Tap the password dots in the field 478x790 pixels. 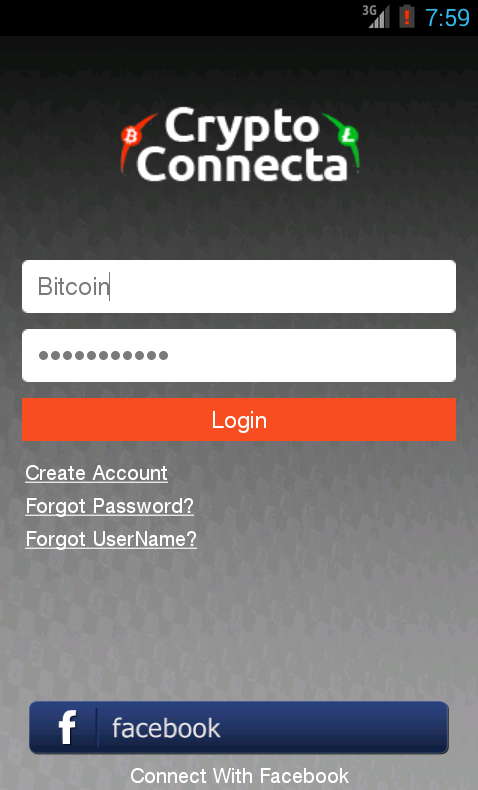[103, 356]
